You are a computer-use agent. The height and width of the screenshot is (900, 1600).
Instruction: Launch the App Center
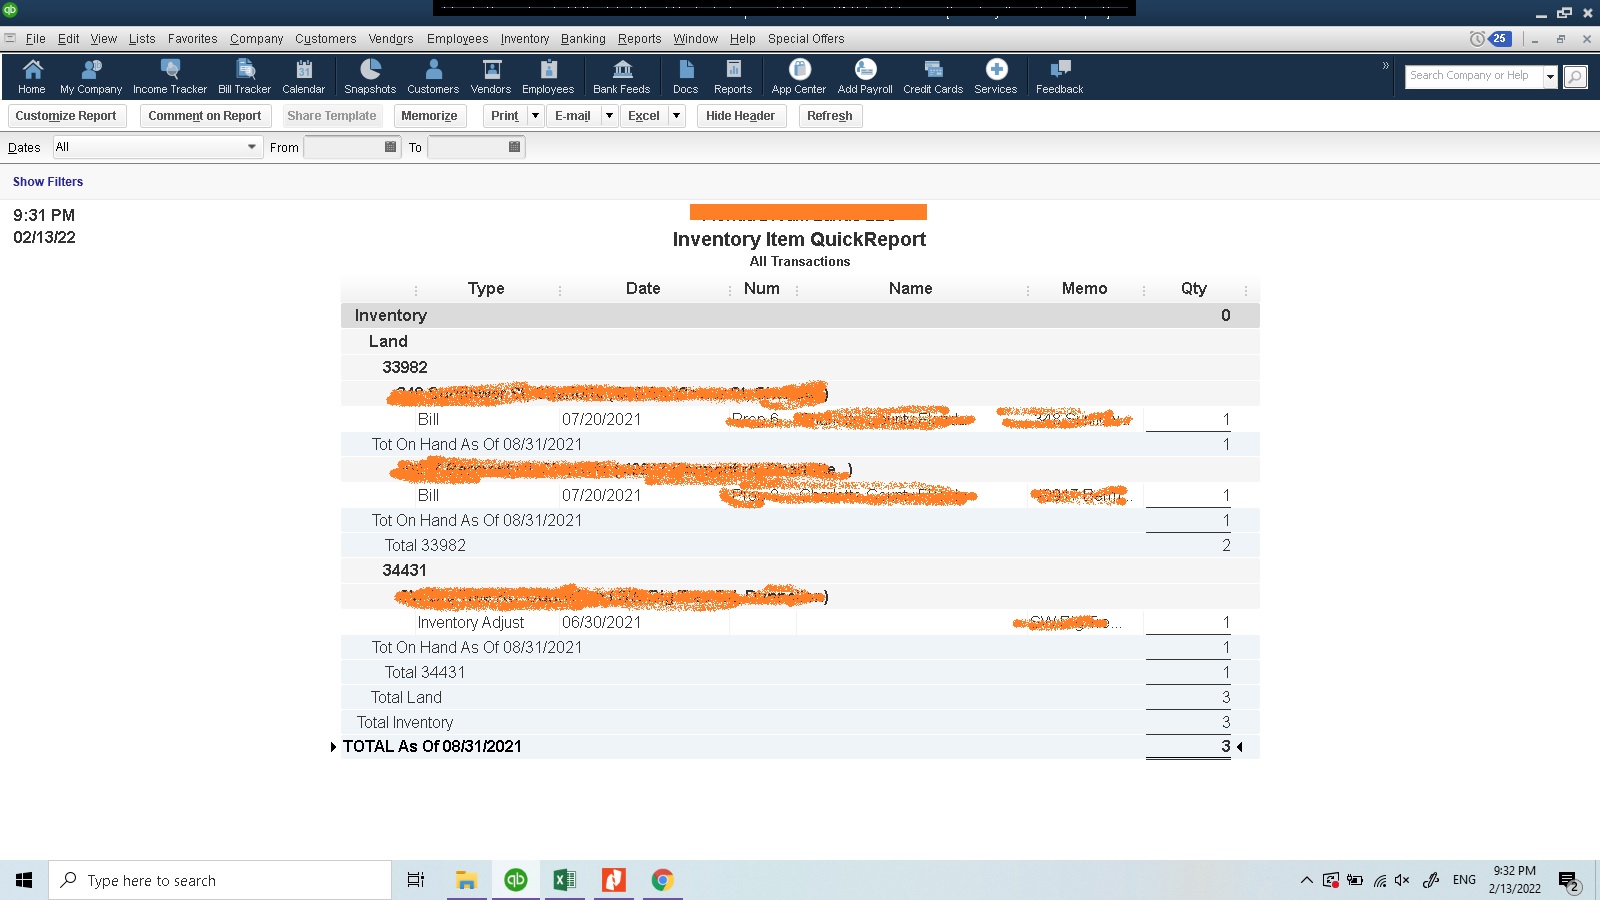(x=797, y=75)
